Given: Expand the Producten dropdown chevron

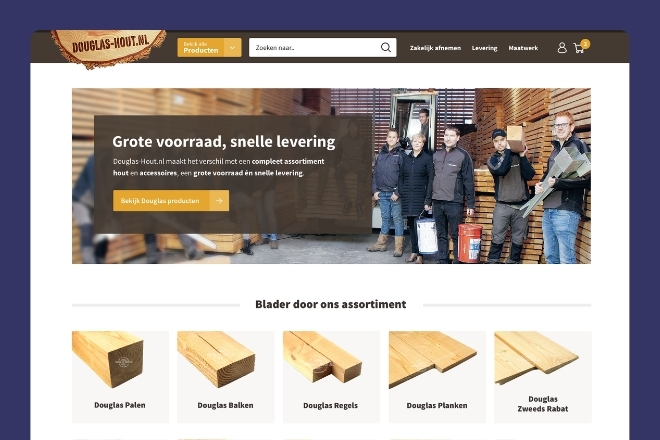Looking at the screenshot, I should click(233, 48).
